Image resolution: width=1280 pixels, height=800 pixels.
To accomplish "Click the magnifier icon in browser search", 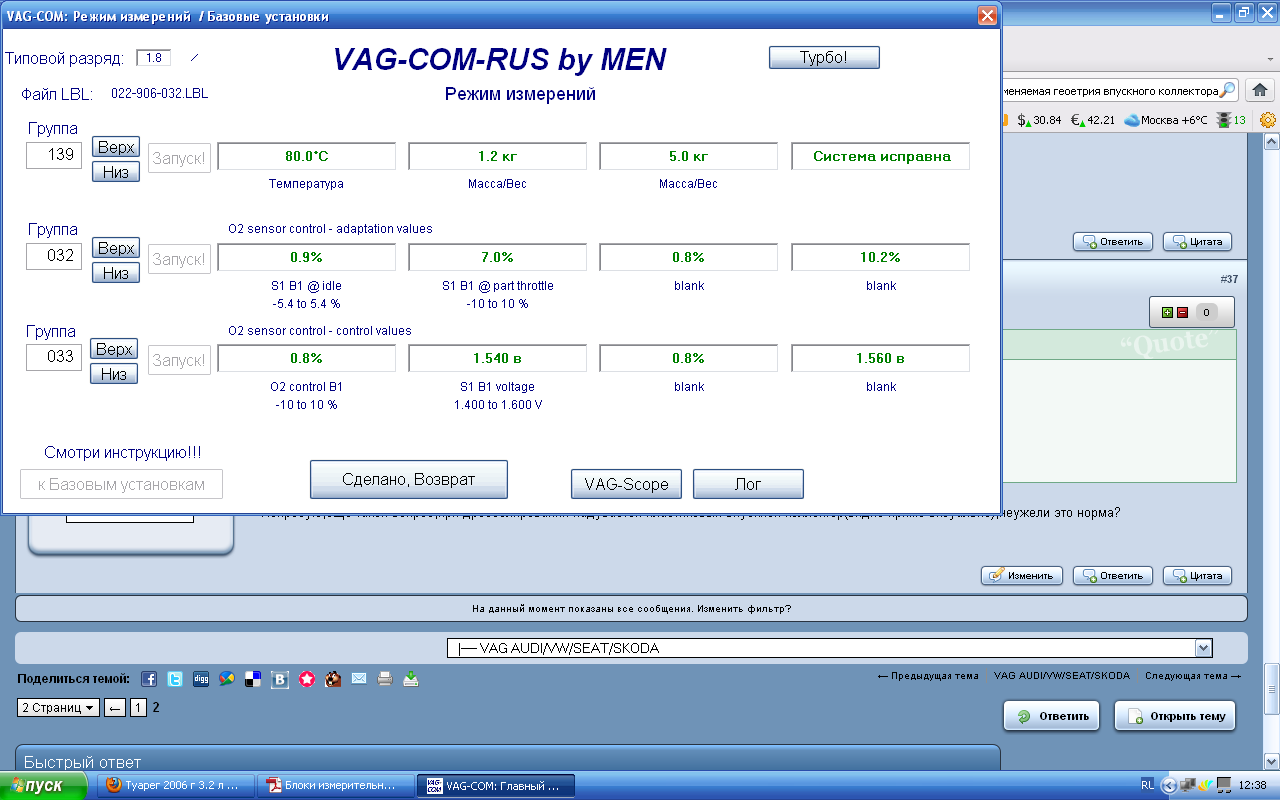I will [1228, 90].
